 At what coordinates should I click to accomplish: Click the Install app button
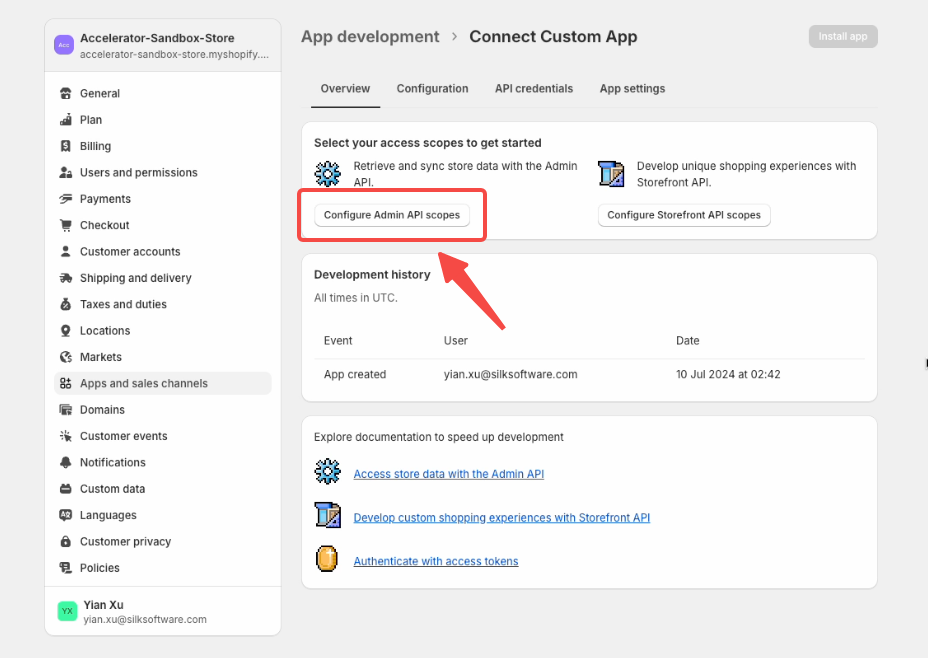843,36
